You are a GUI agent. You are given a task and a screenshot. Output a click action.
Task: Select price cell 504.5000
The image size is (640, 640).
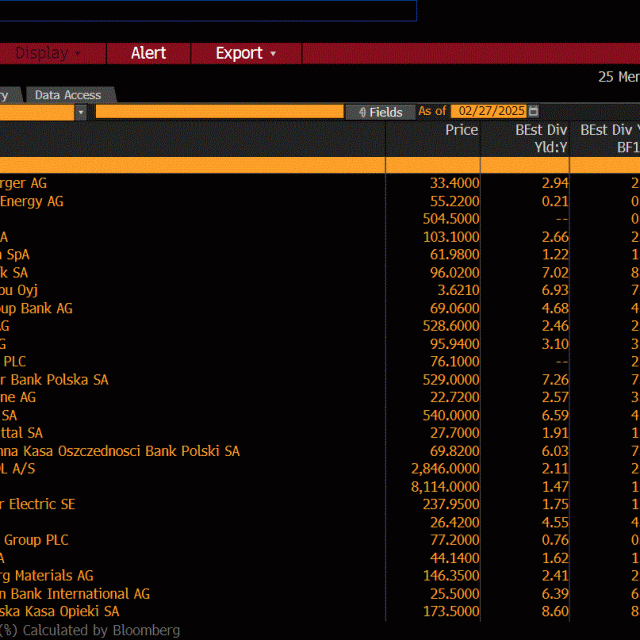[451, 218]
